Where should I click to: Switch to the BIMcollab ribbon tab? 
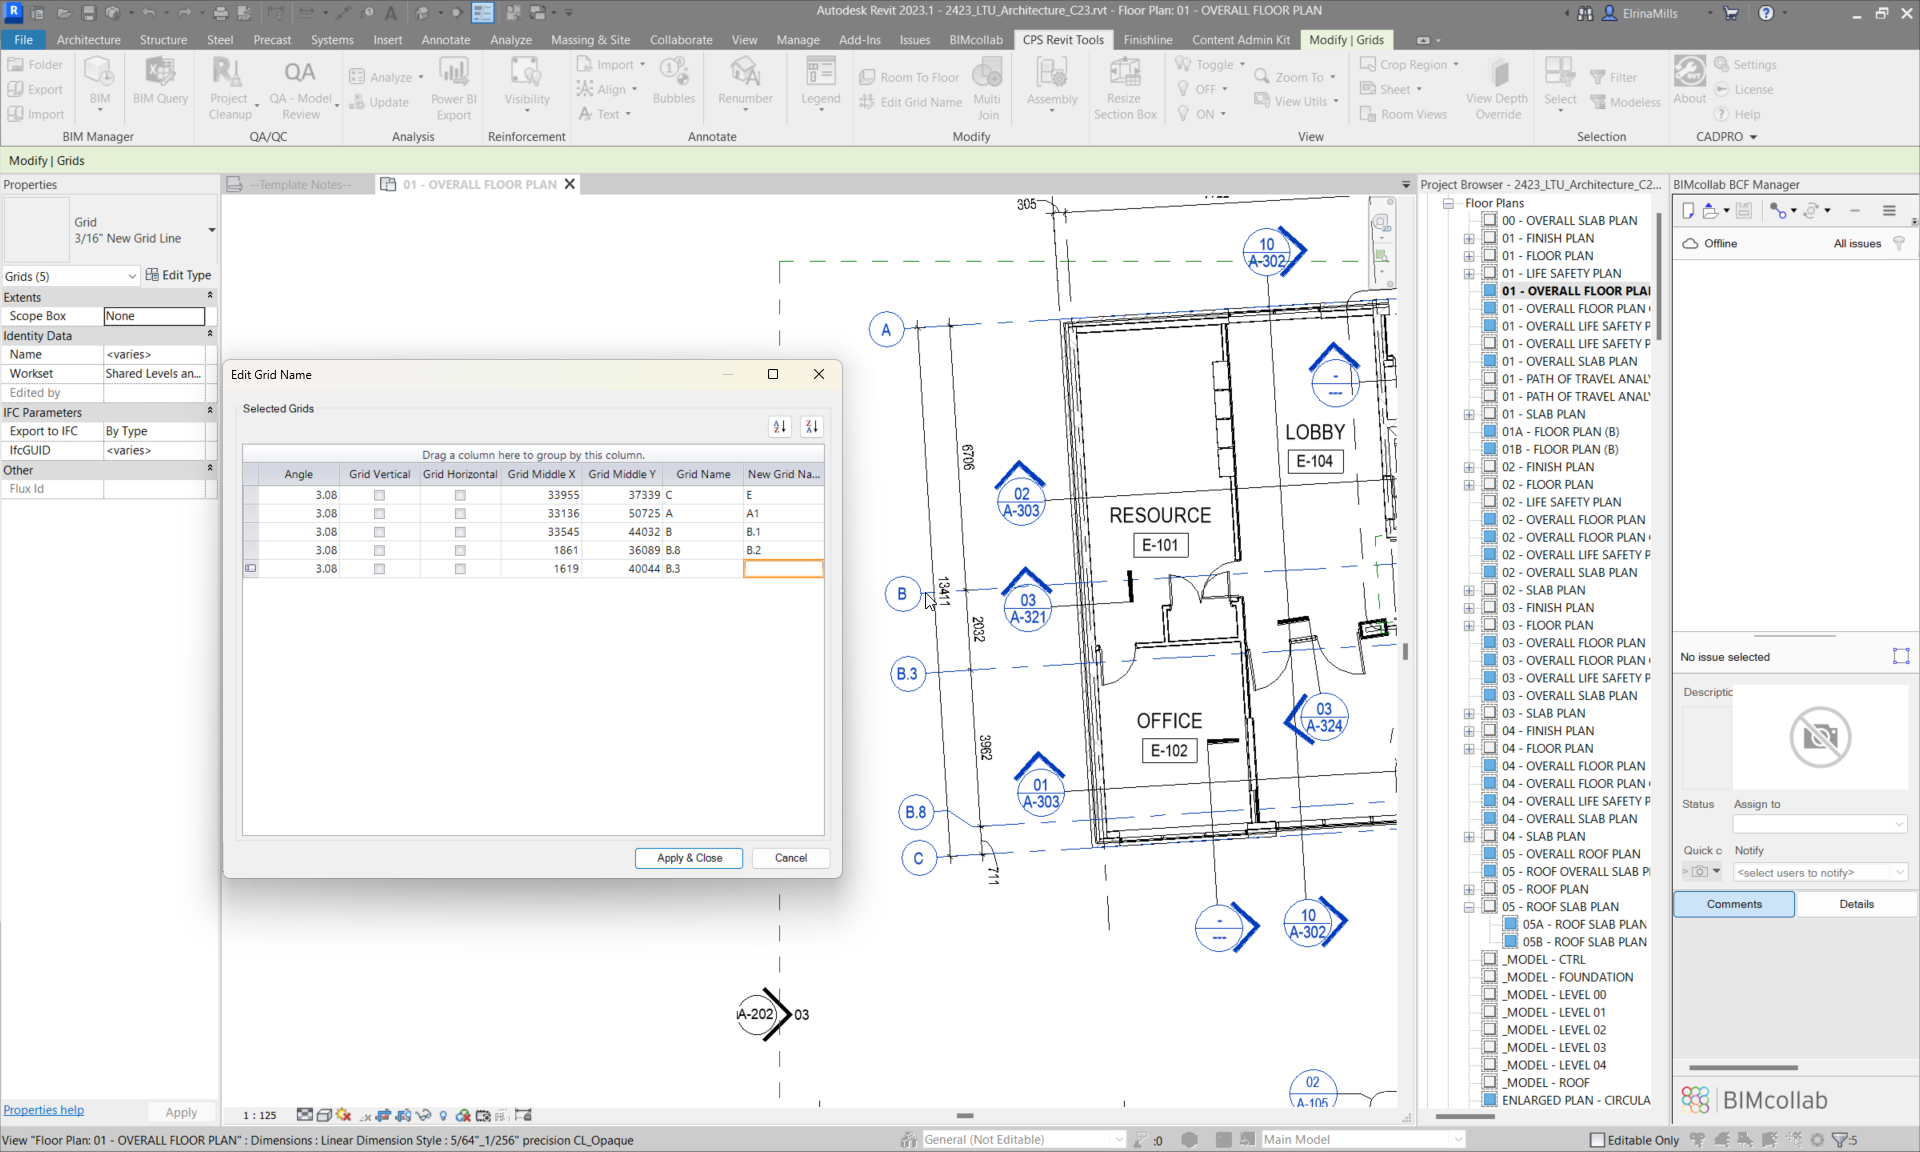coord(975,40)
